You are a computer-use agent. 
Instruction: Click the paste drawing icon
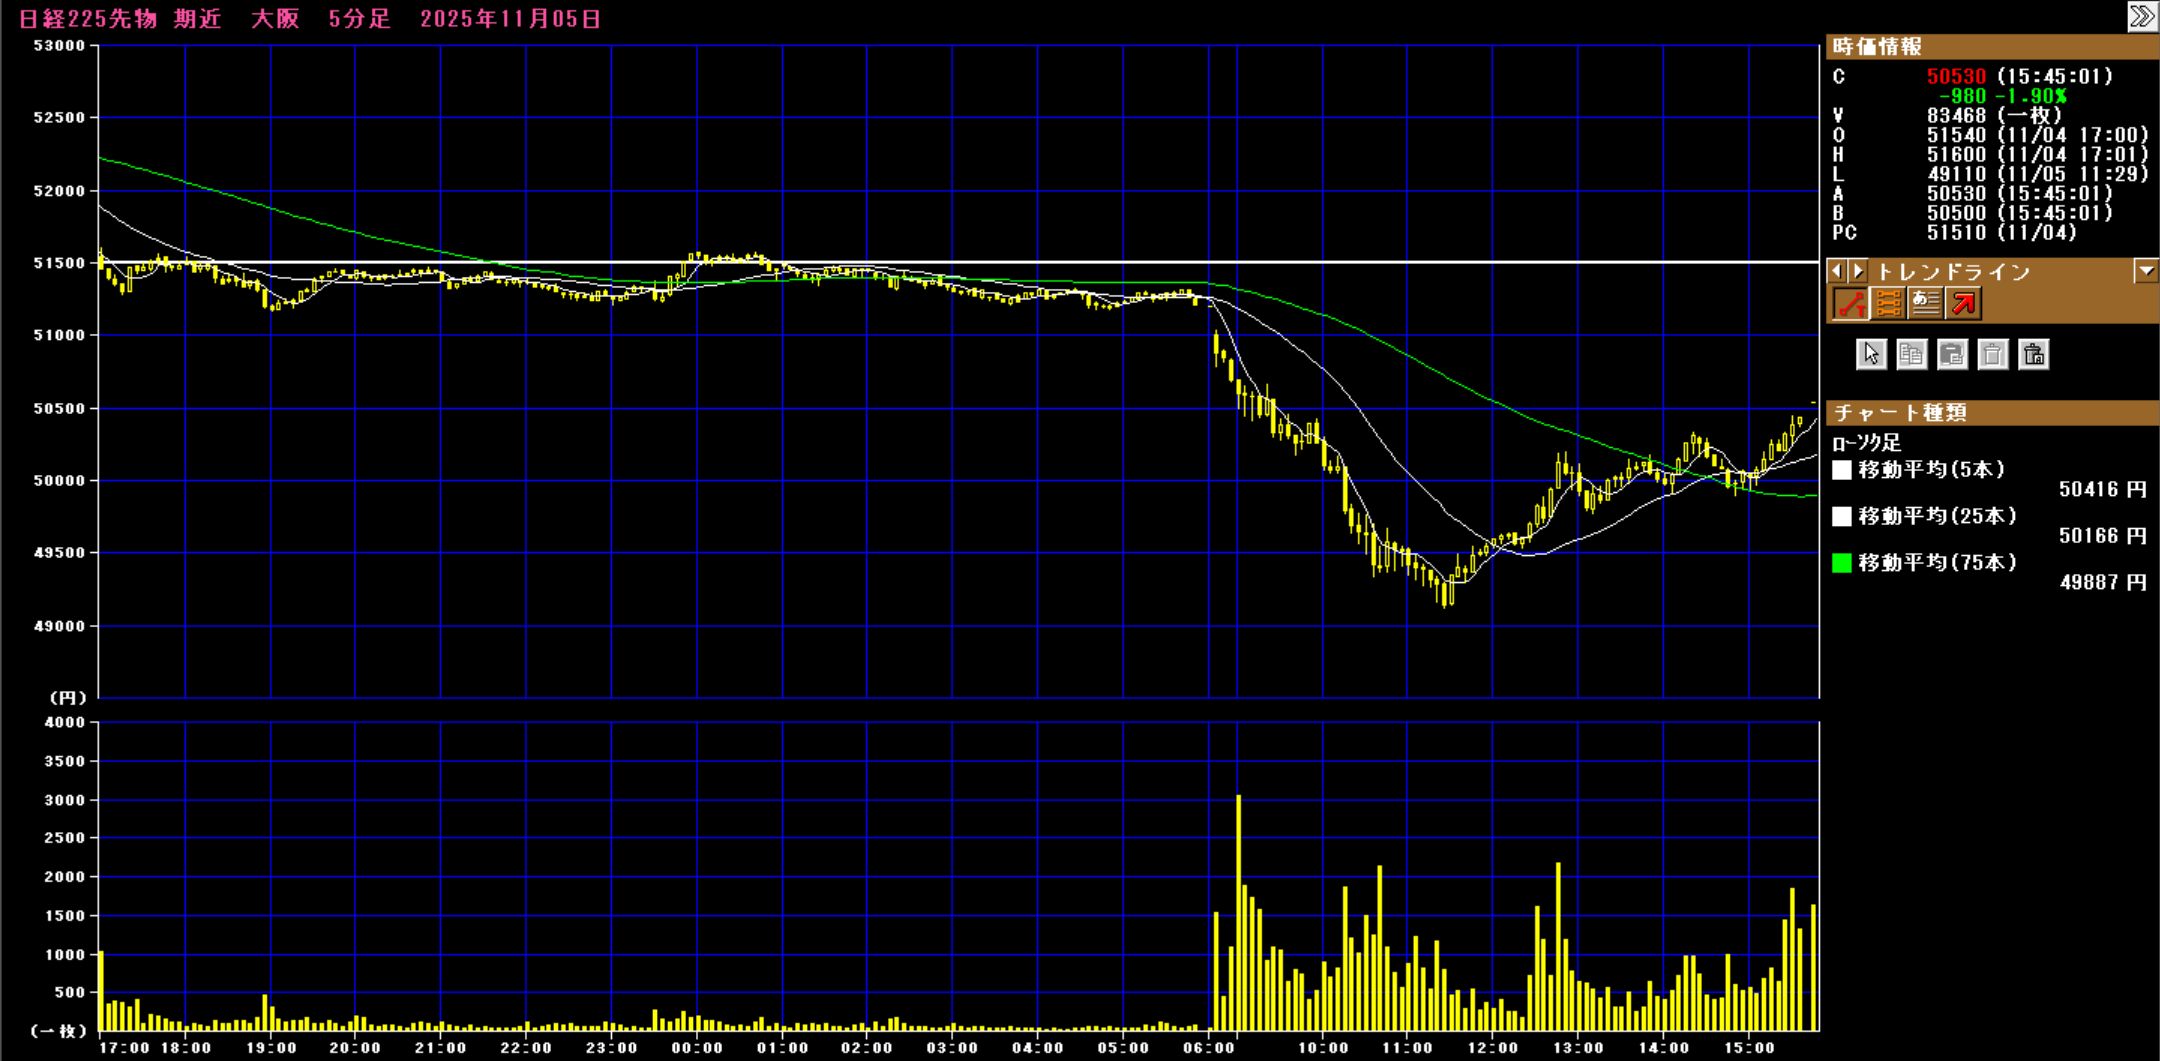(1952, 354)
